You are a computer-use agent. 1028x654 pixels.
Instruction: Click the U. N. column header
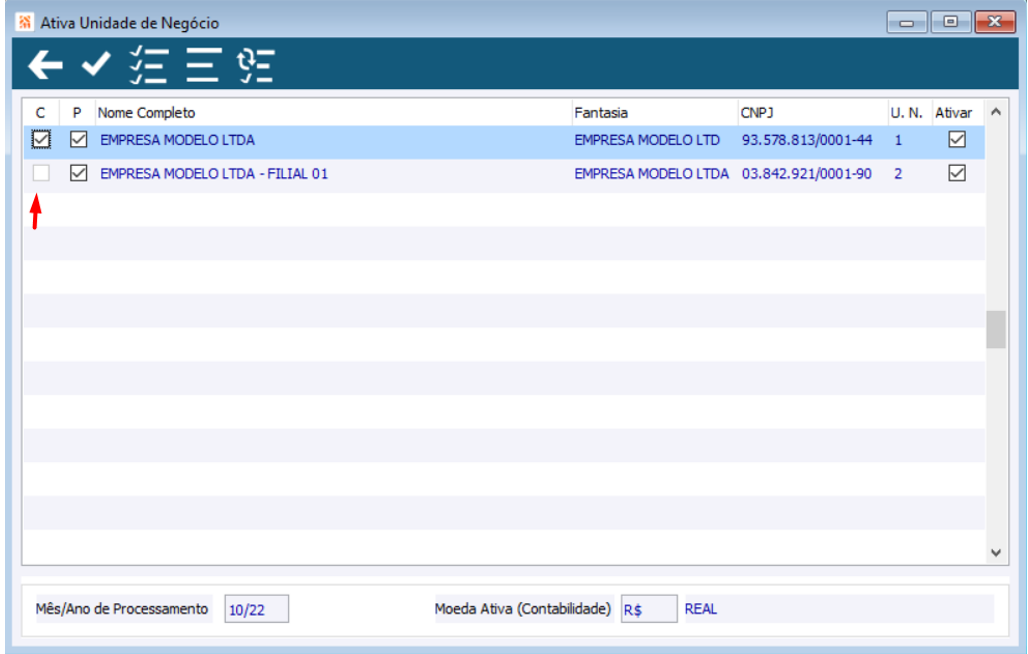(910, 113)
